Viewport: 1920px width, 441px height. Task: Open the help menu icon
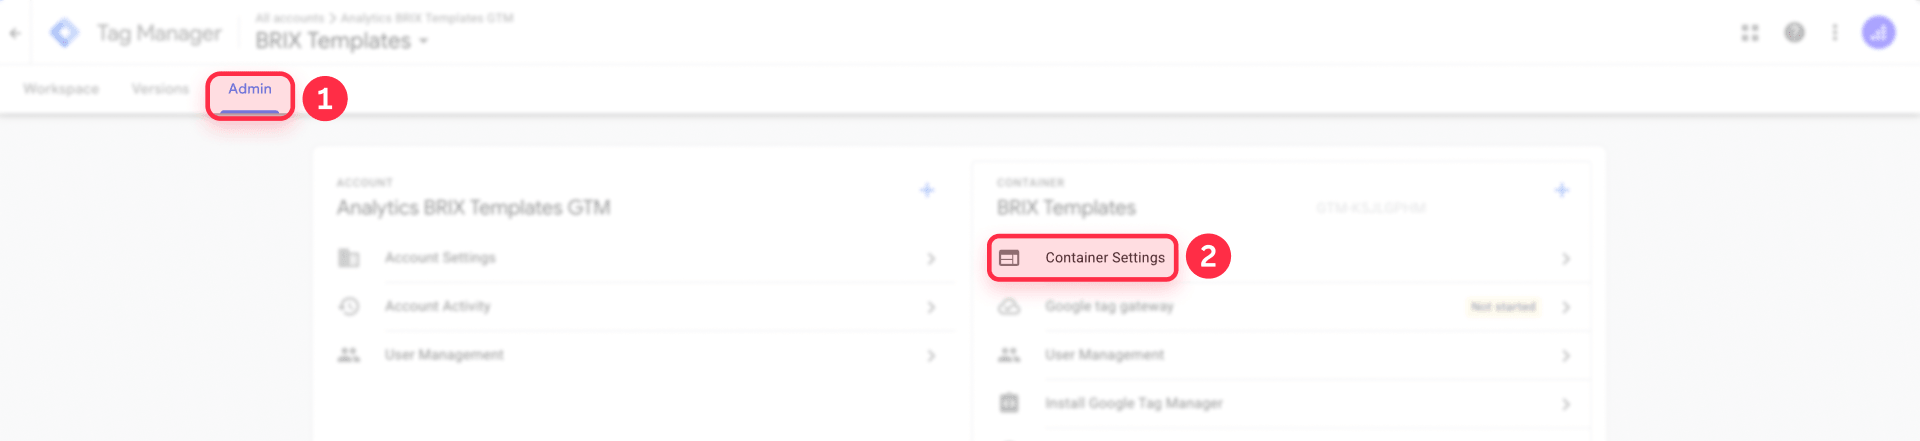1795,33
